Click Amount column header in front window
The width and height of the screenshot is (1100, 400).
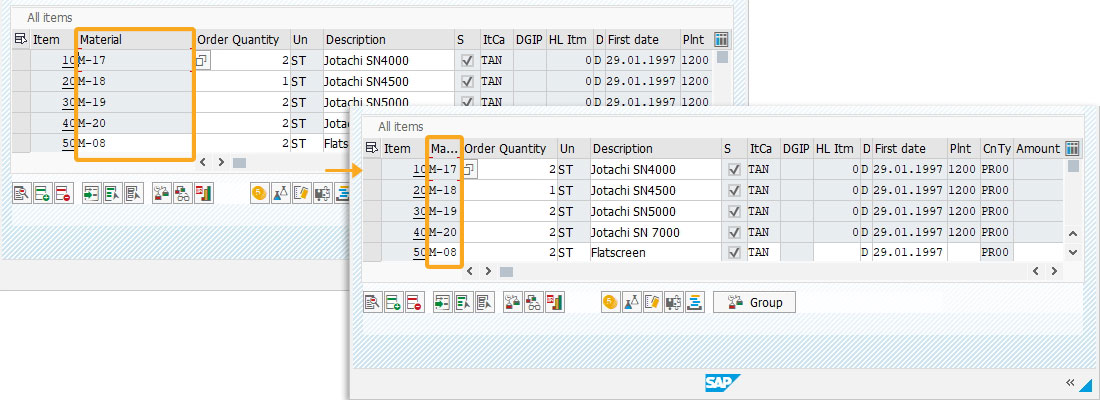pyautogui.click(x=1038, y=149)
